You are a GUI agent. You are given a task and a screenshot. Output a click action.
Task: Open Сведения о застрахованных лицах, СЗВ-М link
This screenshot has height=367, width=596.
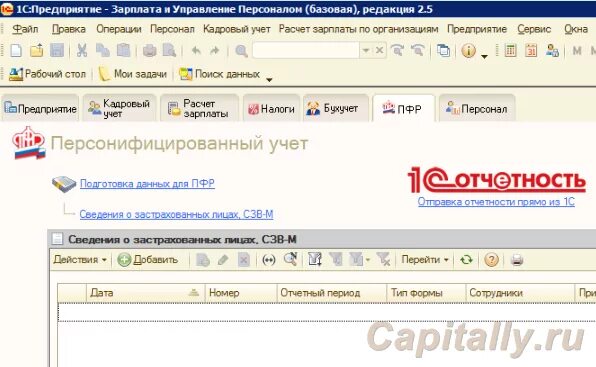176,214
